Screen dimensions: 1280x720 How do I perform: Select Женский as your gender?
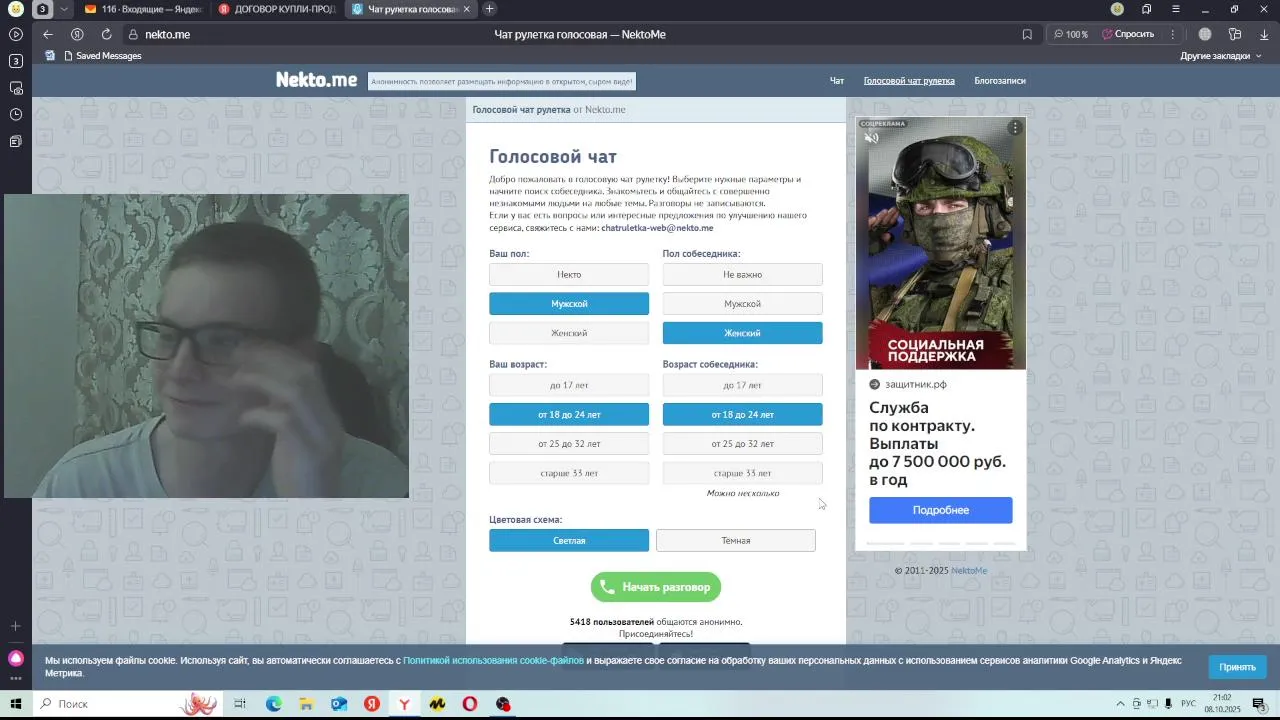(569, 333)
